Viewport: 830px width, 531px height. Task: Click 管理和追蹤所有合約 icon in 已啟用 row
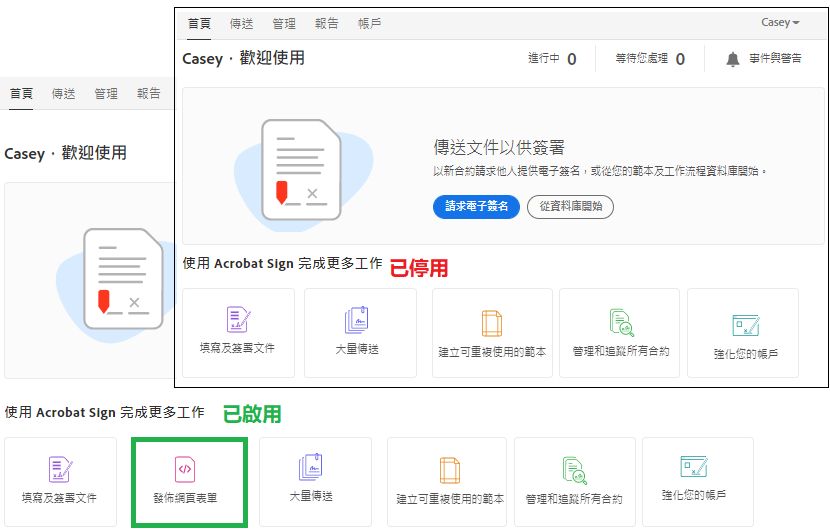click(574, 471)
